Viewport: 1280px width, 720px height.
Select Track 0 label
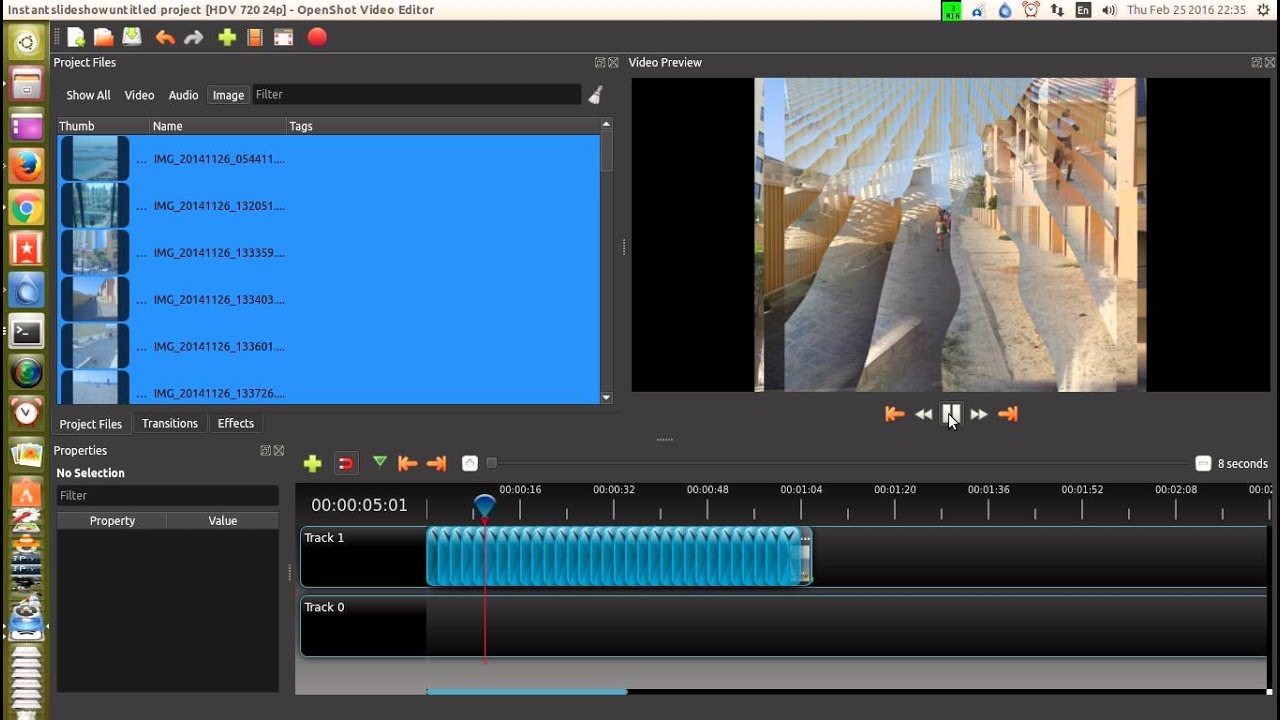pos(324,607)
